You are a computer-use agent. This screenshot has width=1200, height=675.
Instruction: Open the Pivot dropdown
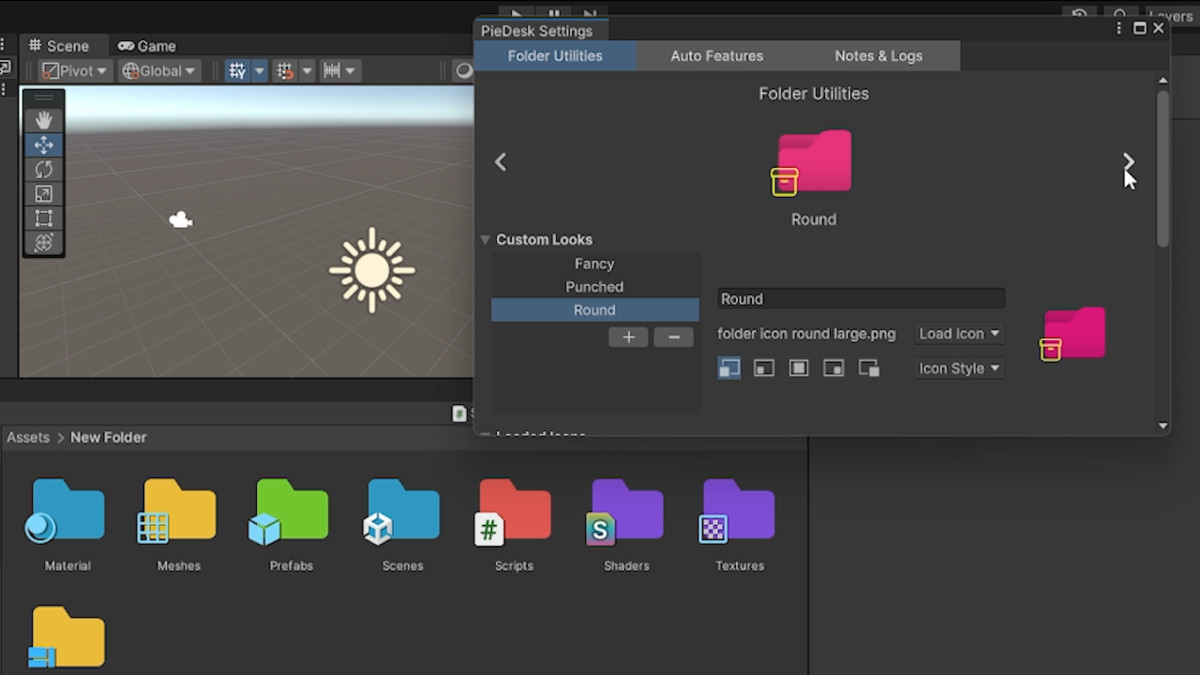74,71
